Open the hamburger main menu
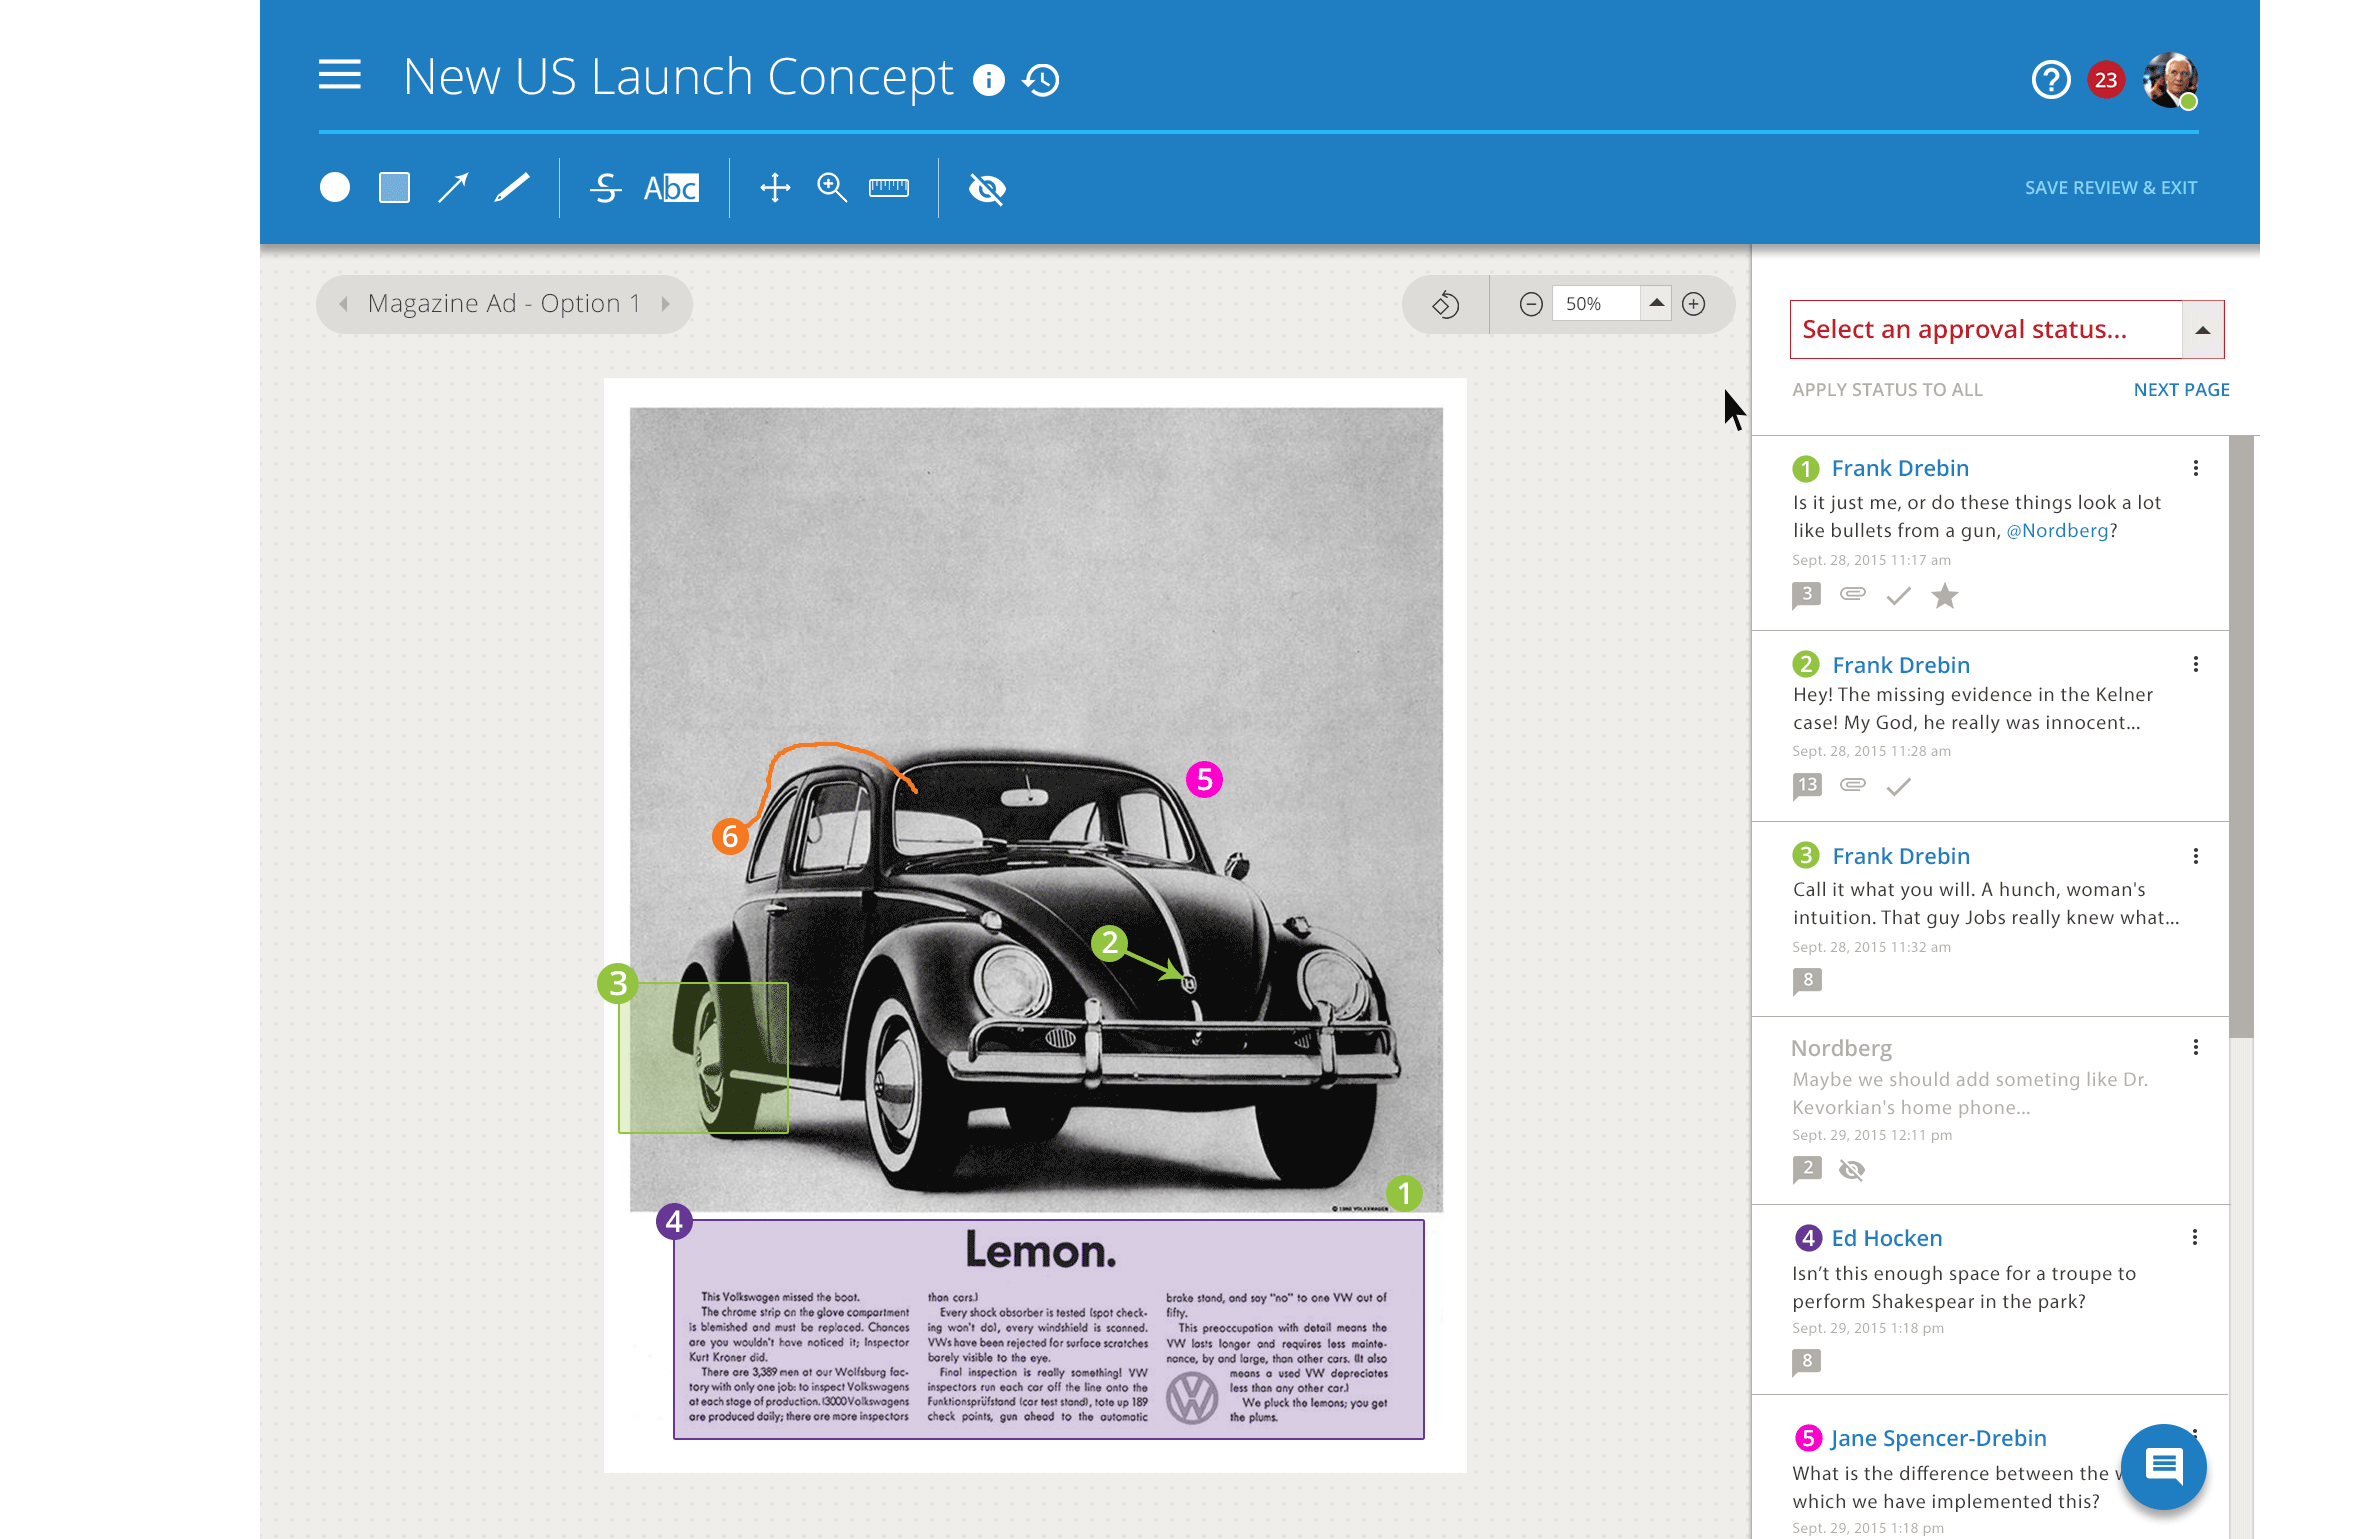Image resolution: width=2368 pixels, height=1539 pixels. point(340,75)
